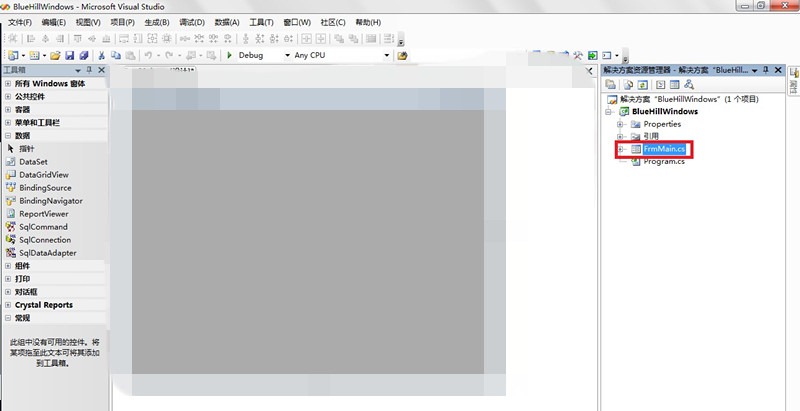Click the Redo arrow icon
Screen dimensions: 800x411
click(169, 55)
